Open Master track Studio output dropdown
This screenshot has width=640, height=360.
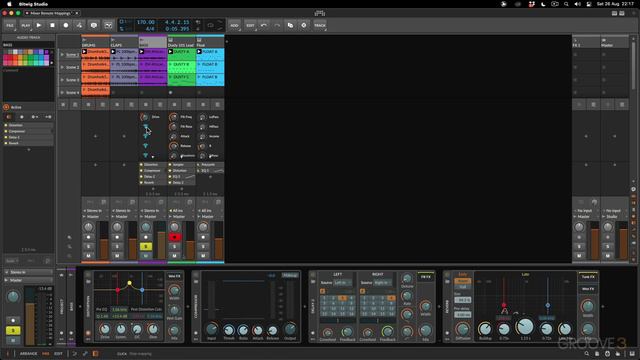pos(614,216)
